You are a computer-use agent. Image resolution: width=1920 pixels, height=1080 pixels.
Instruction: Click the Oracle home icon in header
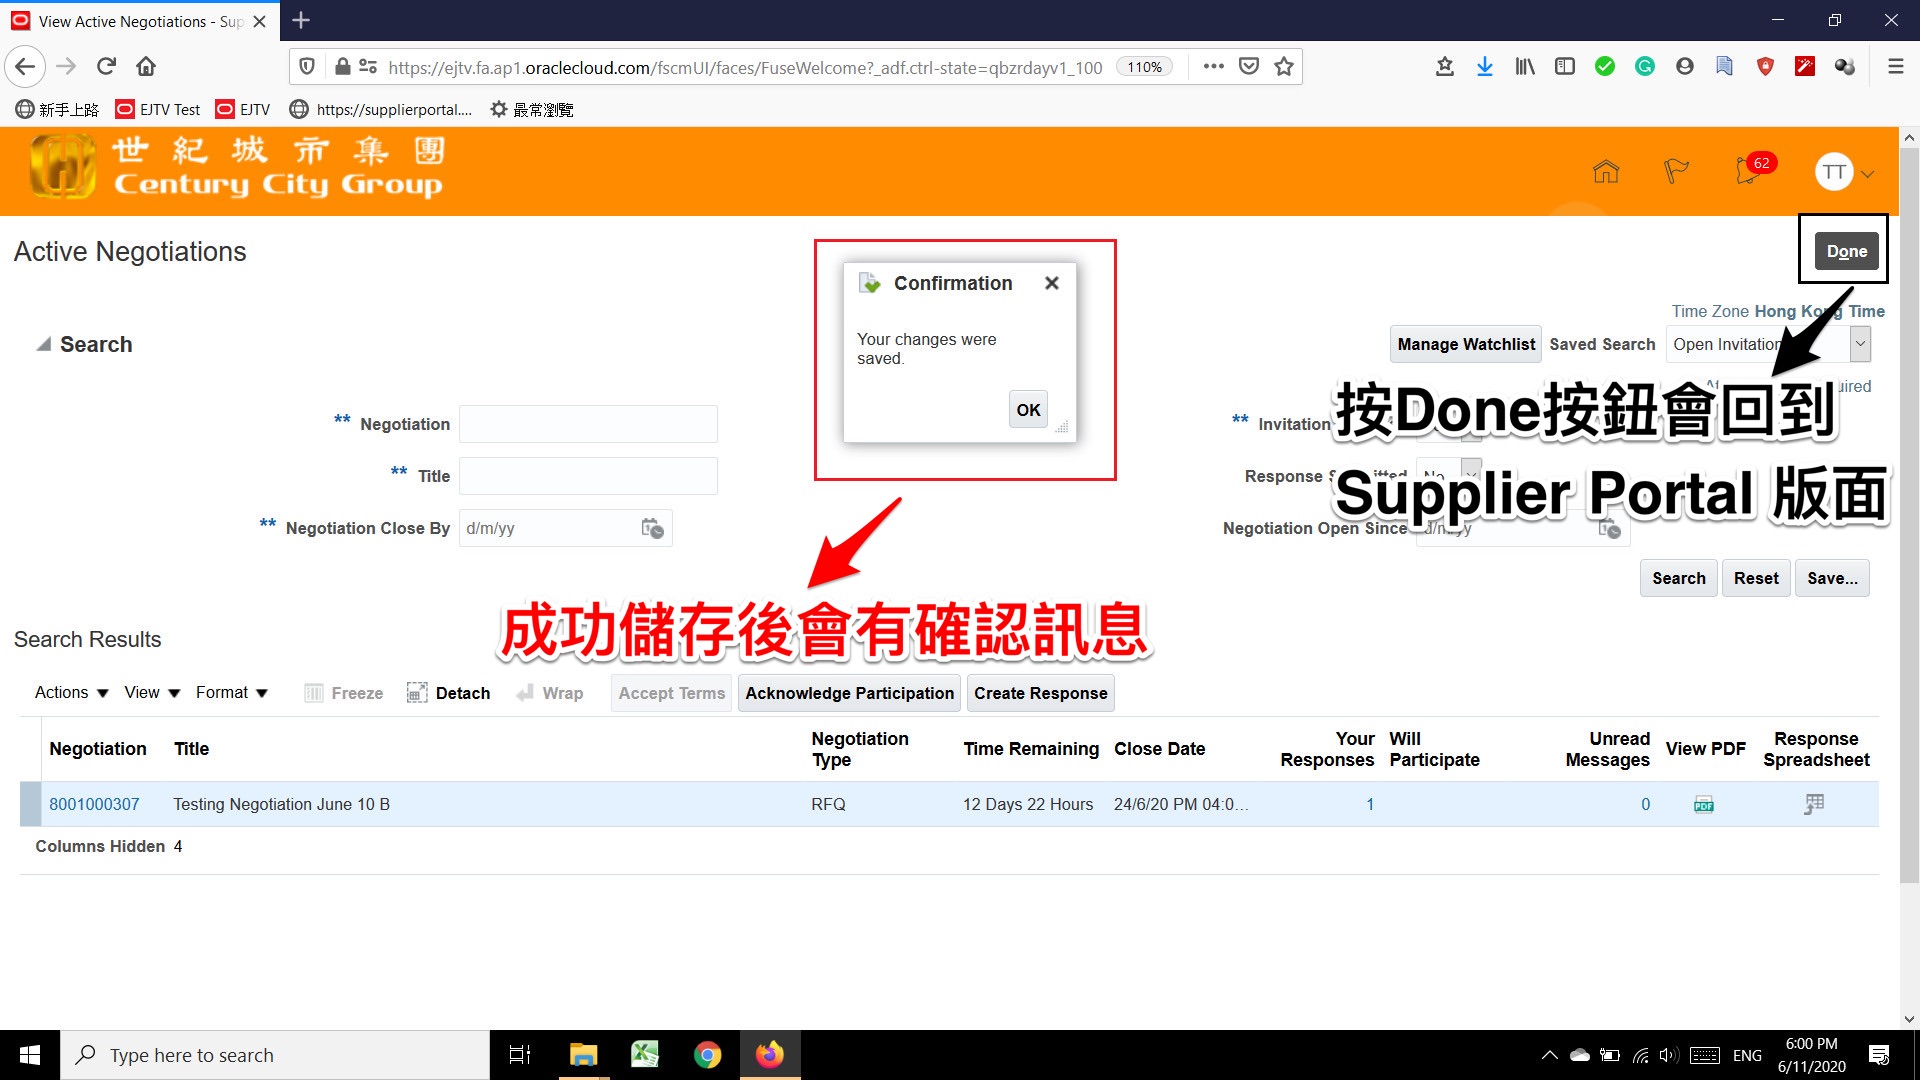[x=1606, y=172]
